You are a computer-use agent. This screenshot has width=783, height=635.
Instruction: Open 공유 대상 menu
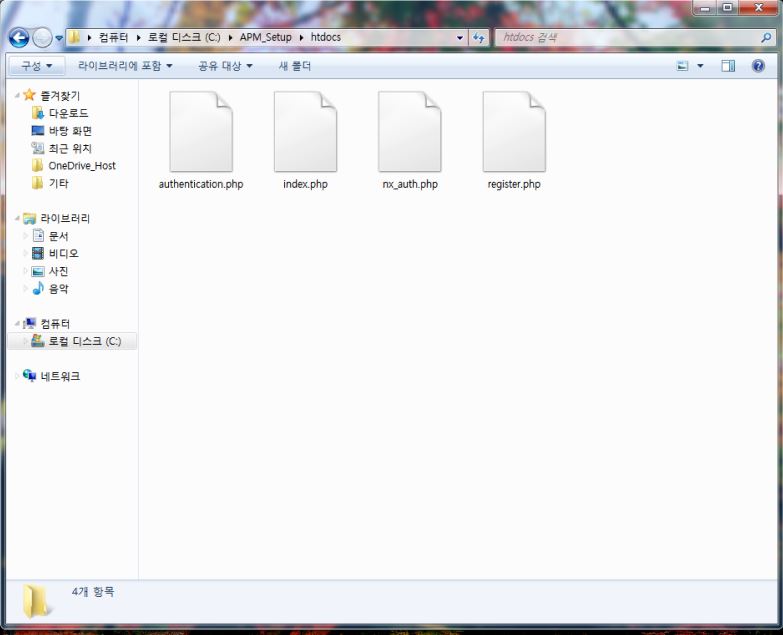coord(225,66)
